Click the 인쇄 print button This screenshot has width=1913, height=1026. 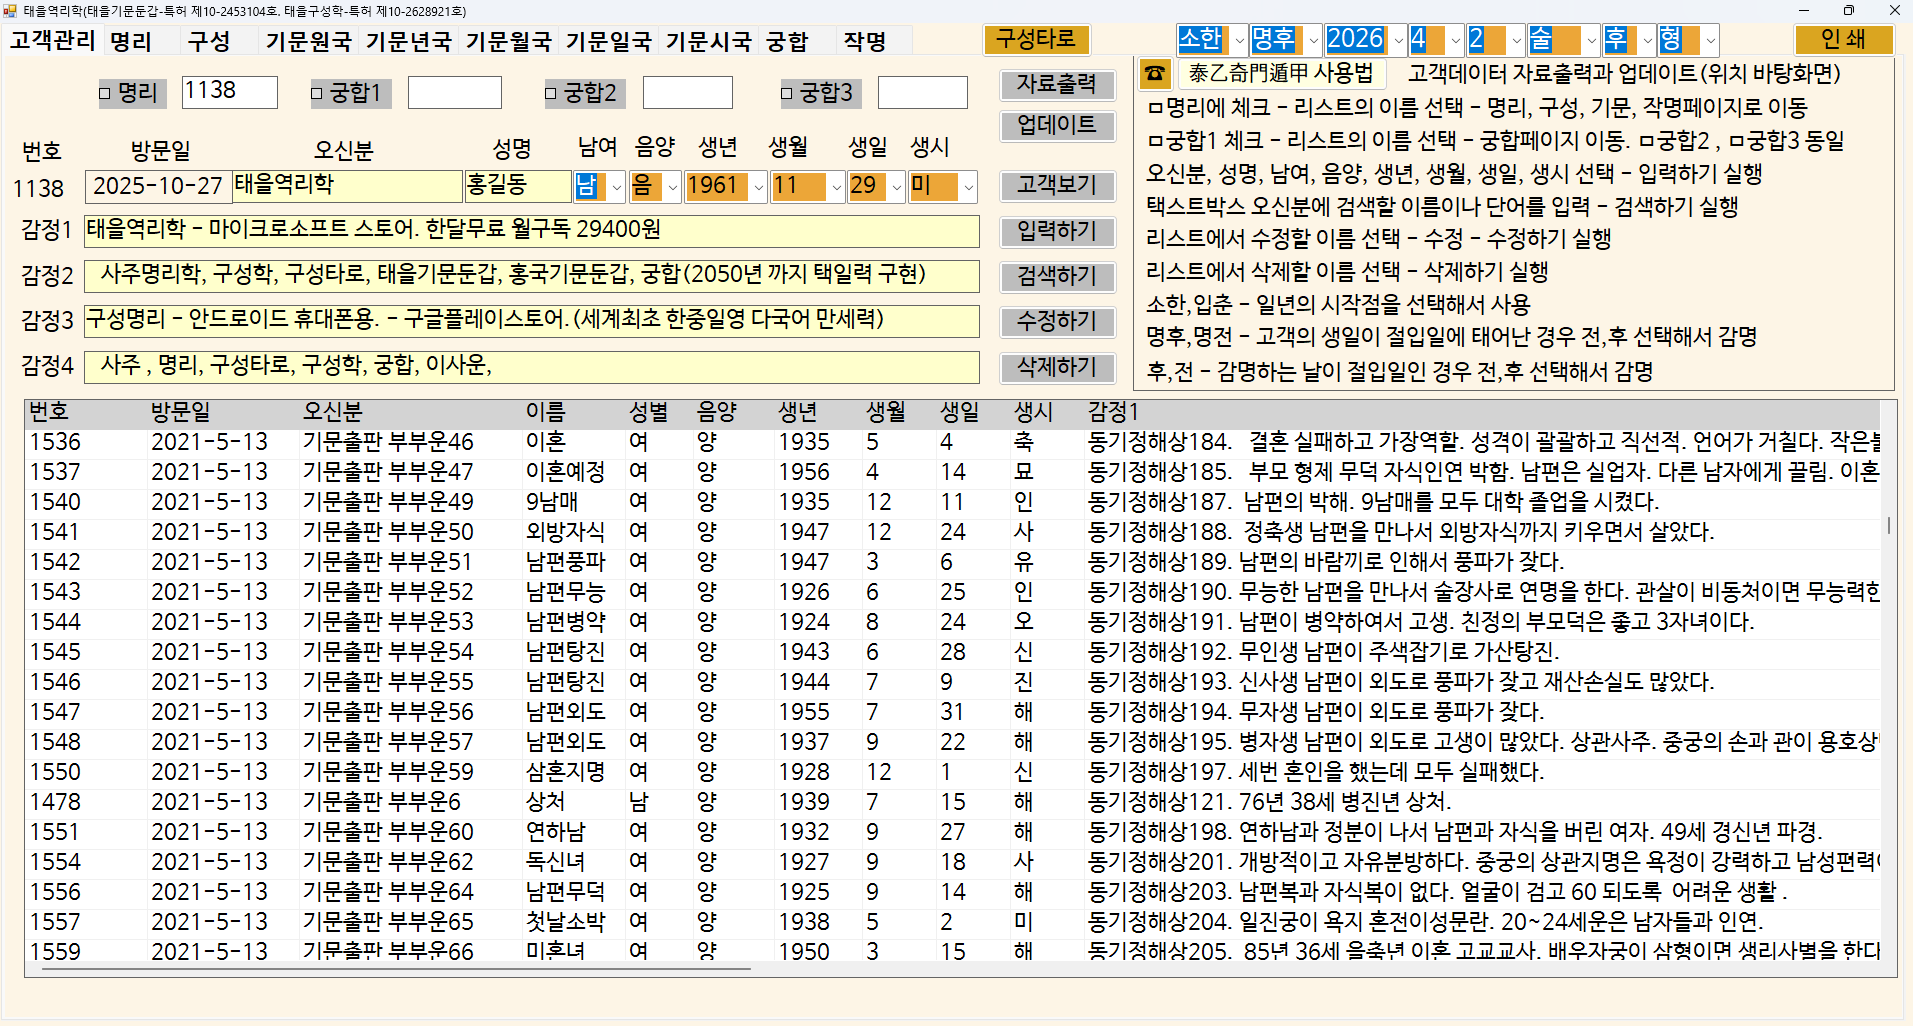[x=1842, y=39]
